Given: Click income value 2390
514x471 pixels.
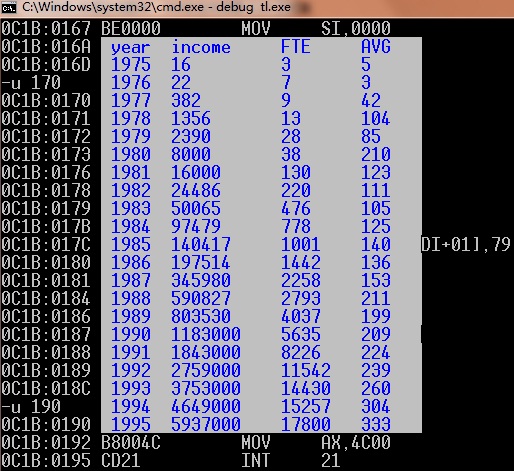Looking at the screenshot, I should (191, 136).
